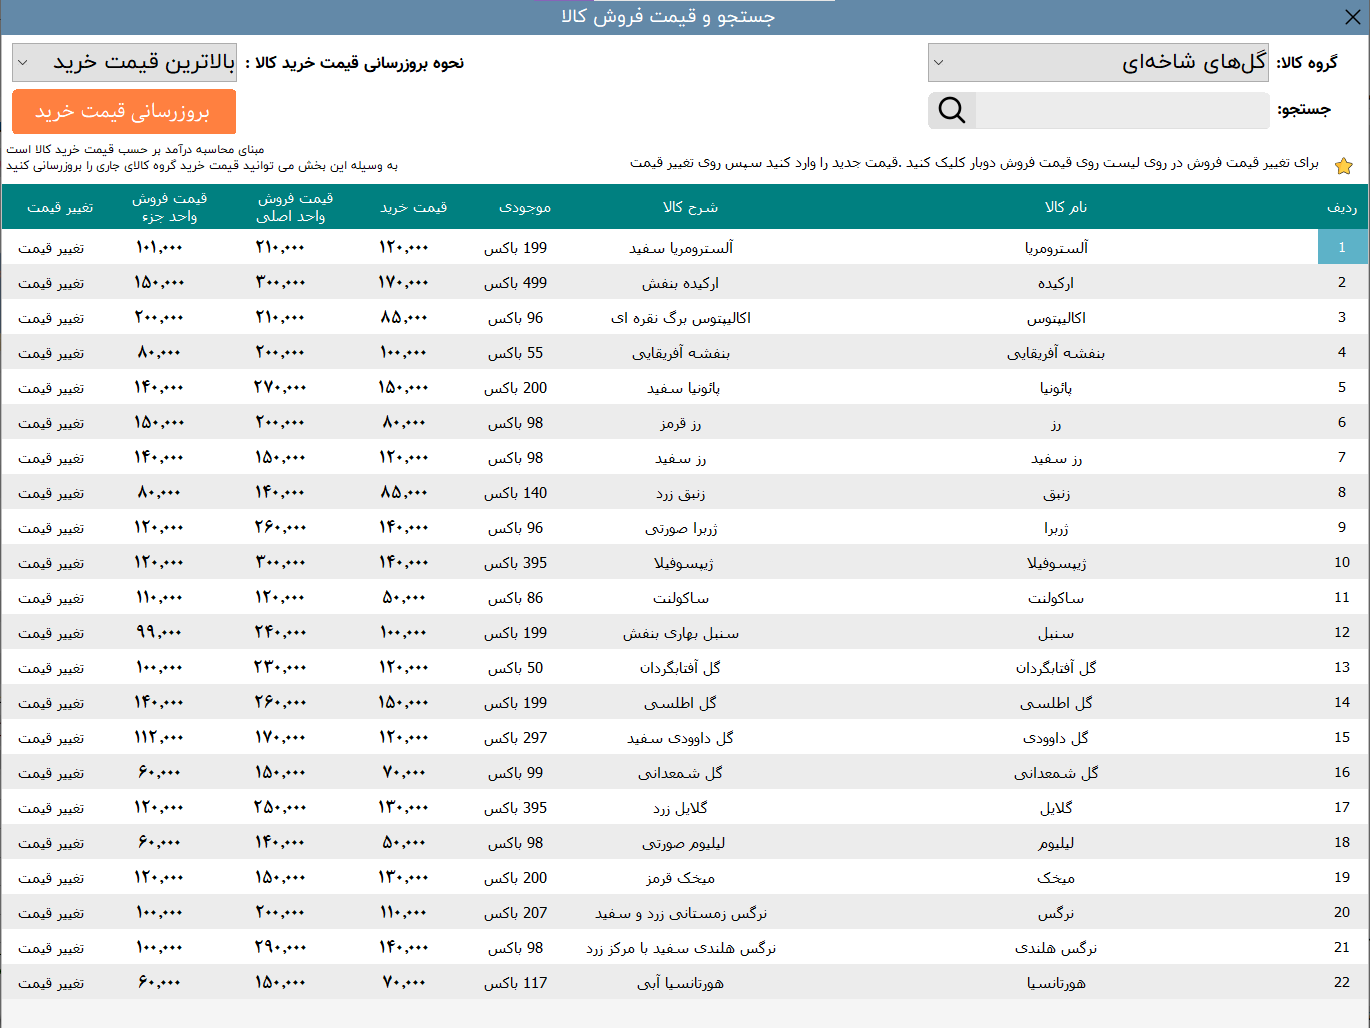The width and height of the screenshot is (1370, 1028).
Task: Select the گل آفتابگردان name cell
Action: (x=1056, y=668)
